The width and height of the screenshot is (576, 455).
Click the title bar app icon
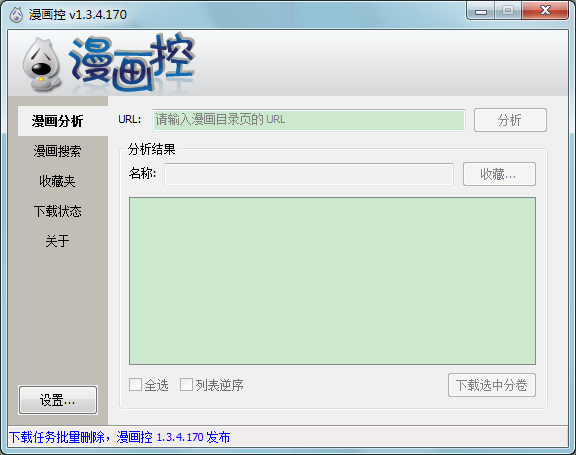tap(16, 15)
